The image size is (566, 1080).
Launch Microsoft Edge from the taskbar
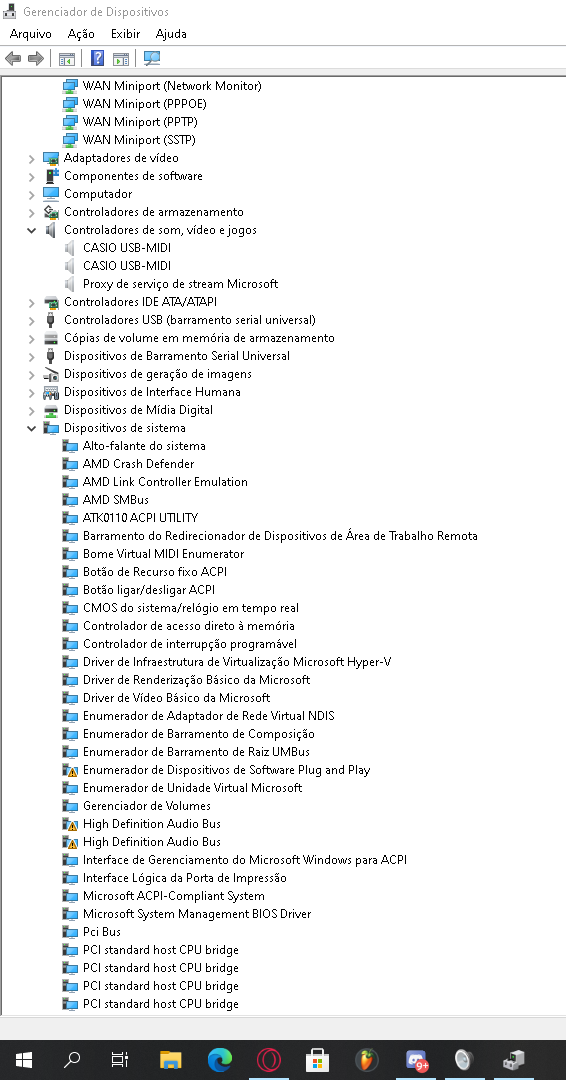pyautogui.click(x=220, y=1059)
